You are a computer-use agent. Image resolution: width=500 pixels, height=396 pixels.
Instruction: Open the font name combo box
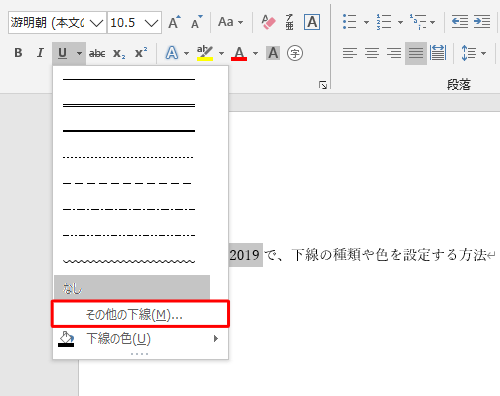(57, 23)
